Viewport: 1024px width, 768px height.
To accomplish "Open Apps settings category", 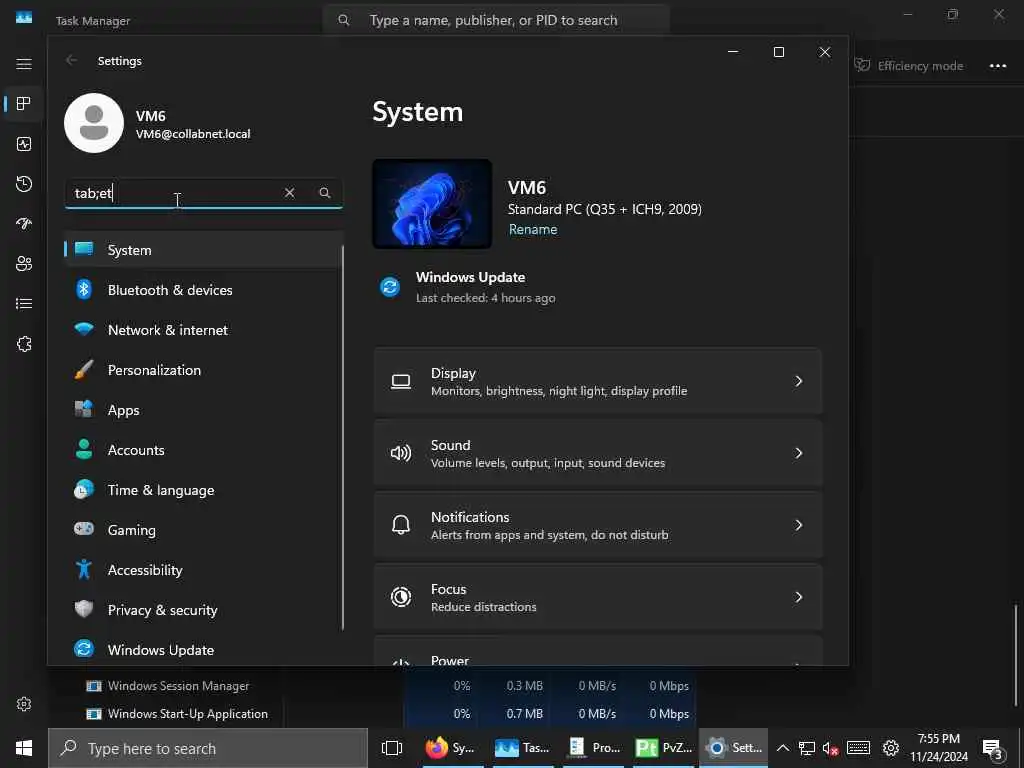I will tap(203, 410).
